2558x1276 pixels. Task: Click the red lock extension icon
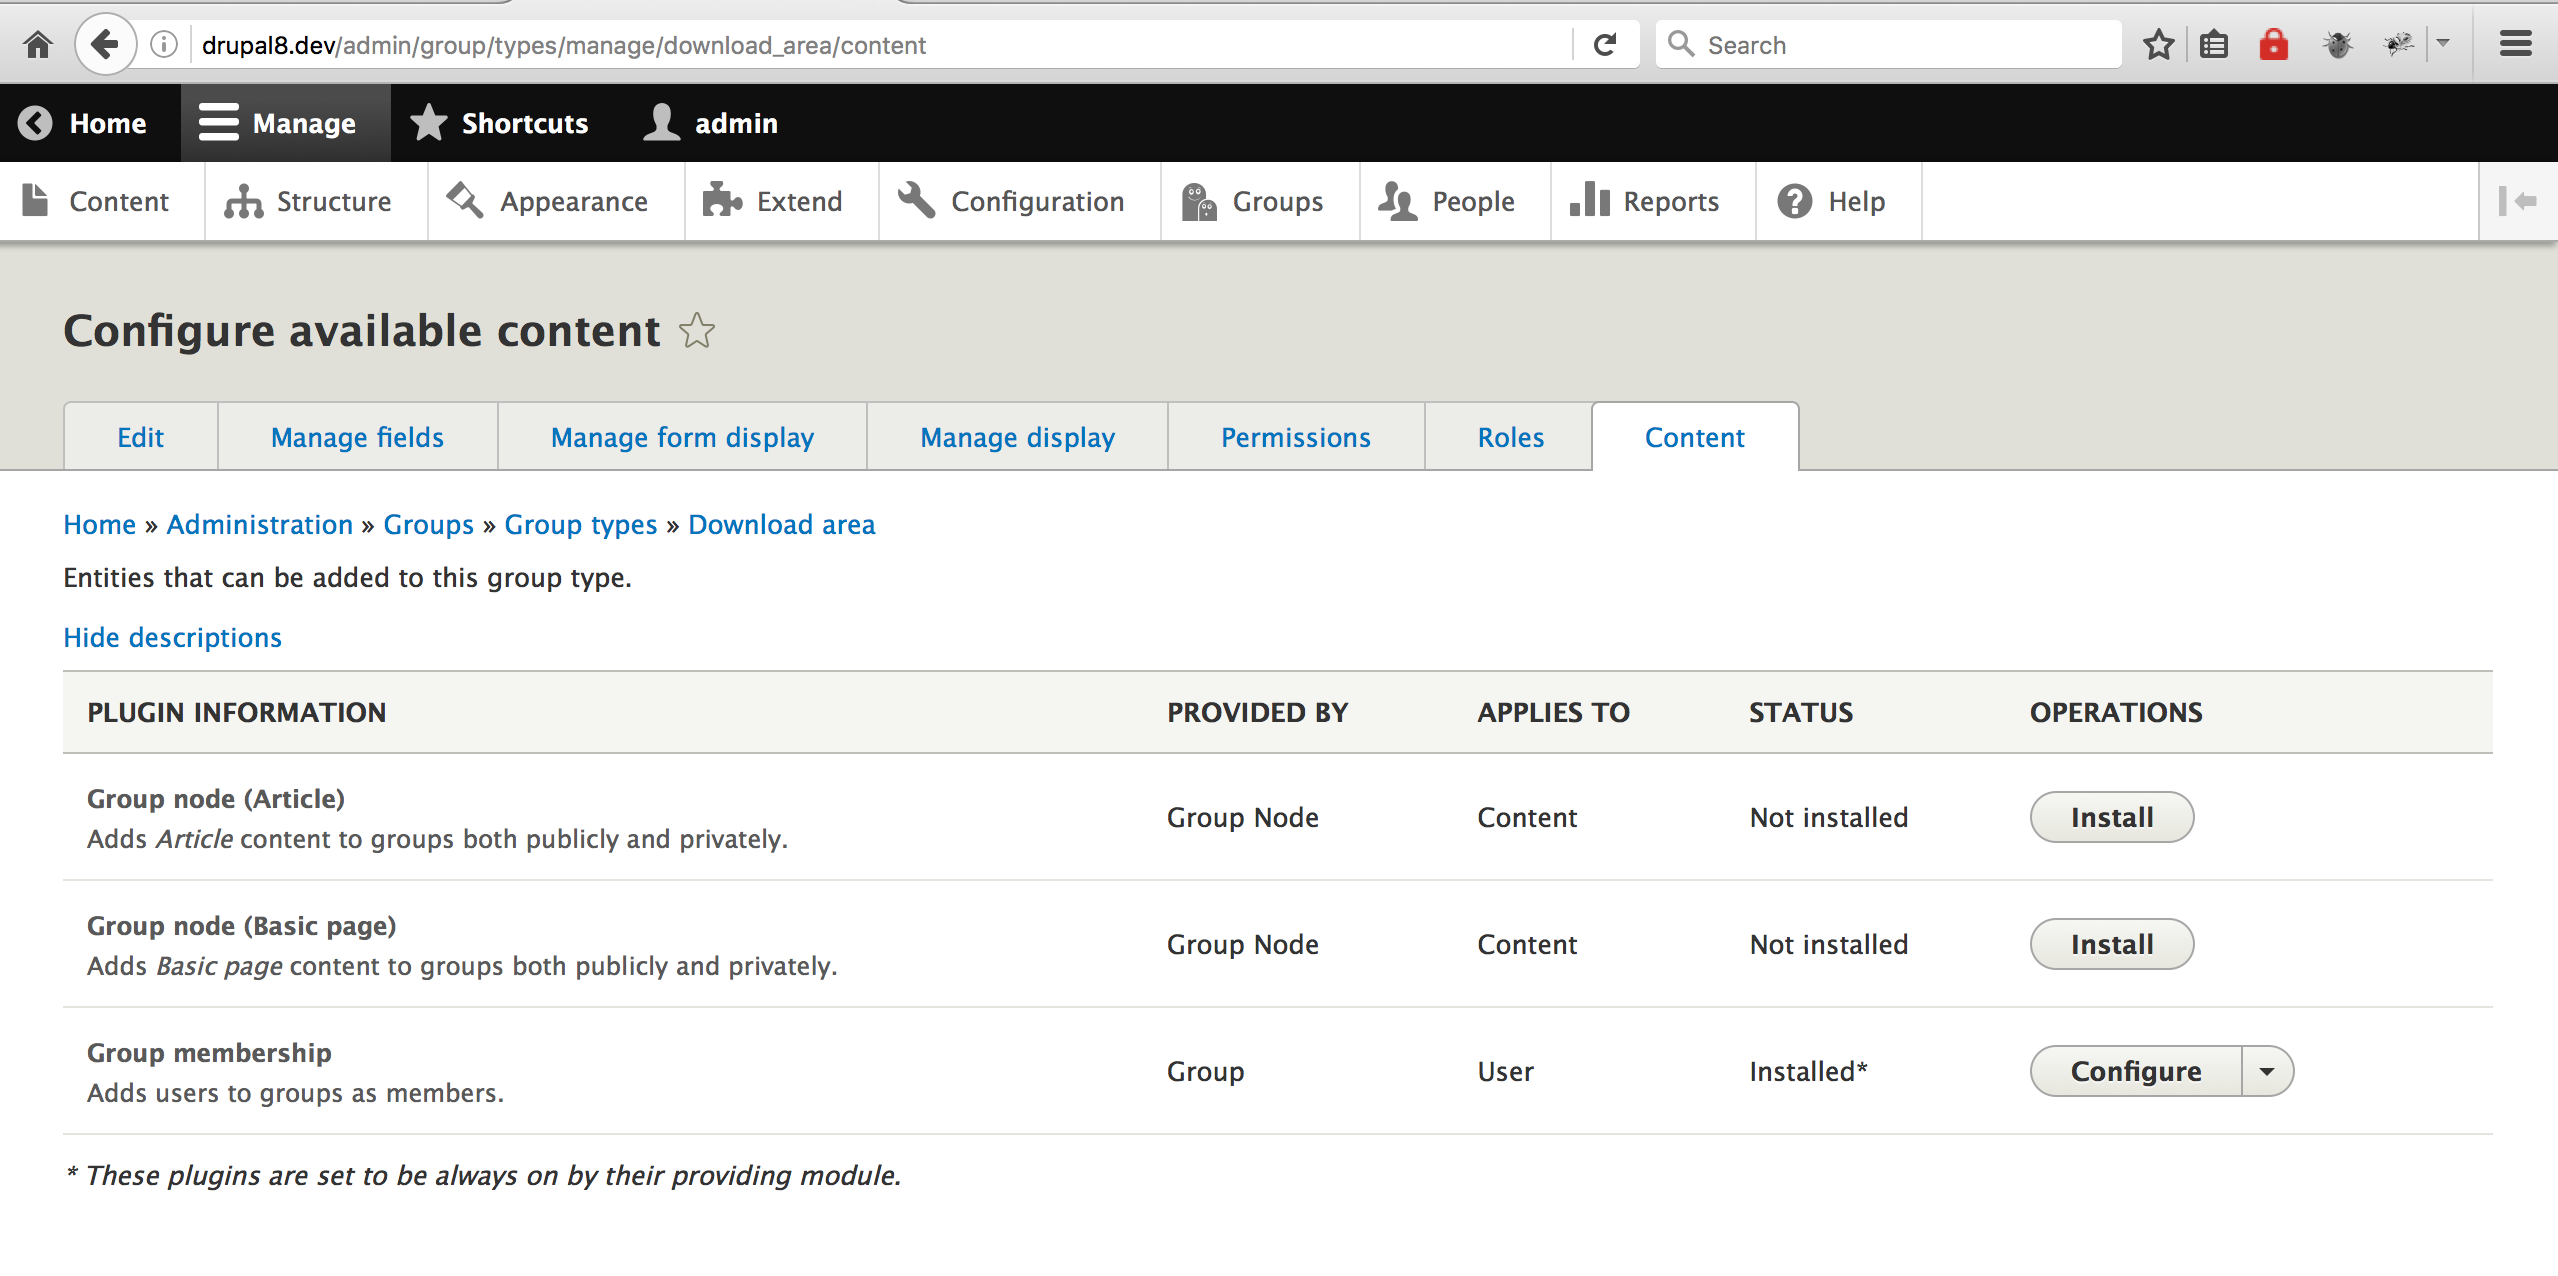pyautogui.click(x=2273, y=45)
